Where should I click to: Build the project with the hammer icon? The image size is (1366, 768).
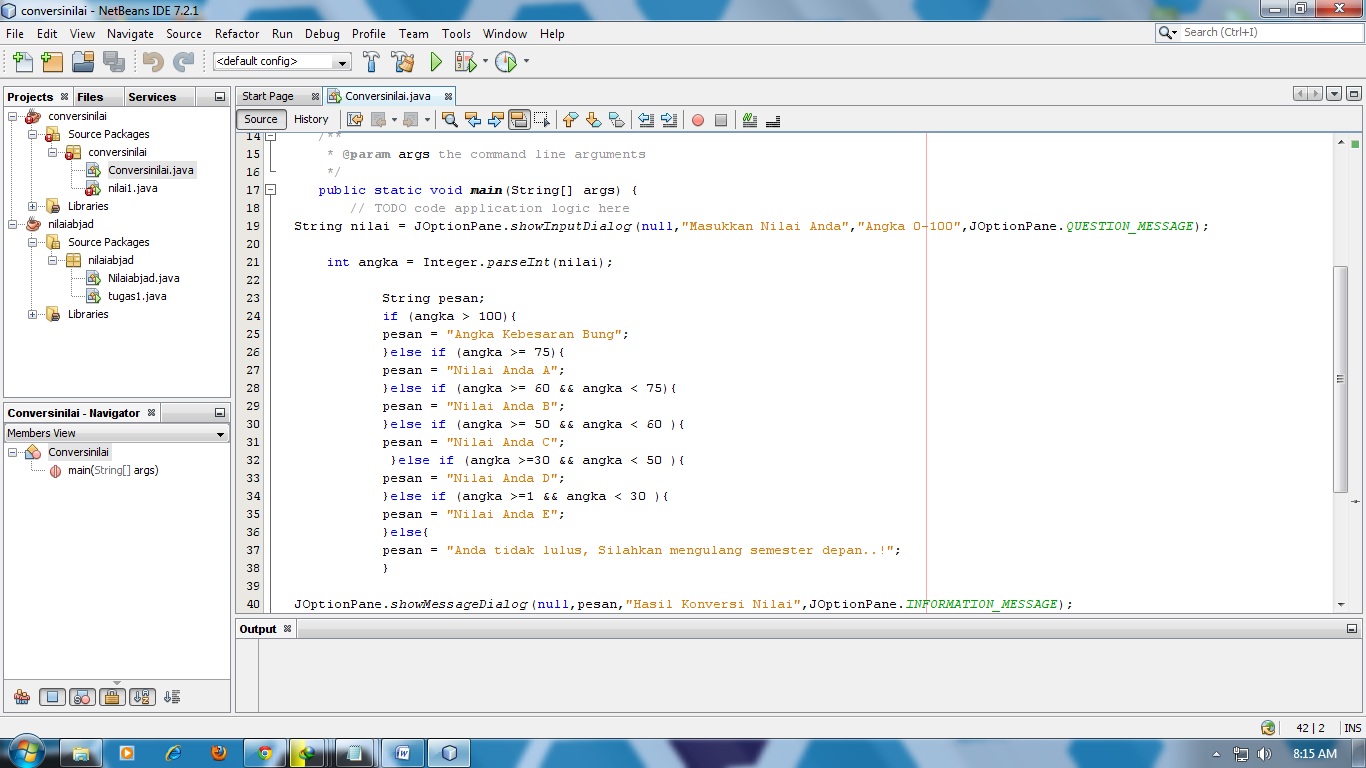[371, 62]
